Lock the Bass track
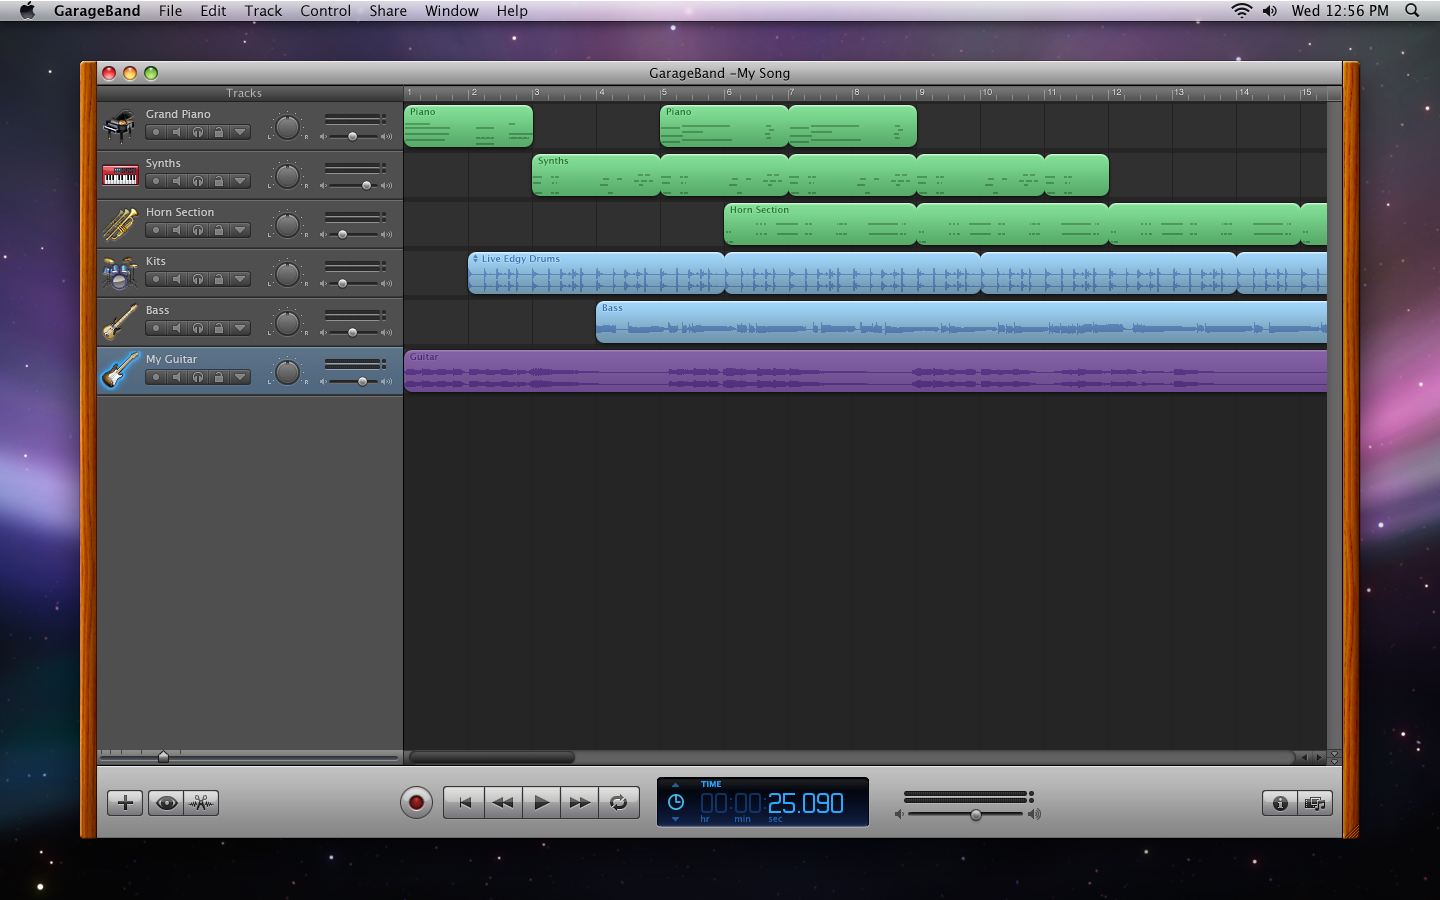1440x900 pixels. pyautogui.click(x=219, y=328)
